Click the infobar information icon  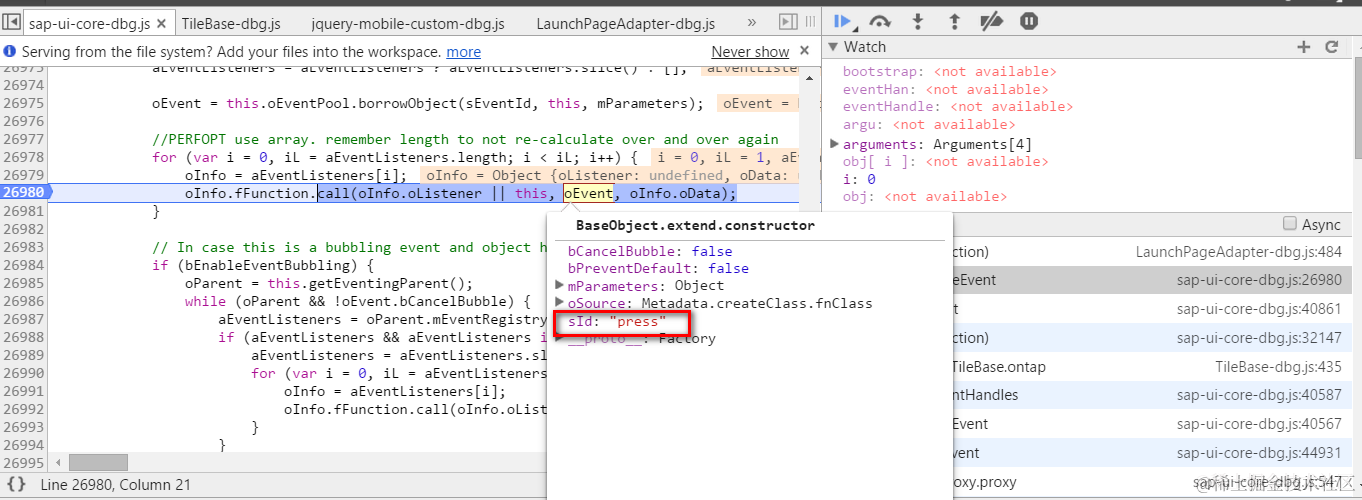click(9, 51)
